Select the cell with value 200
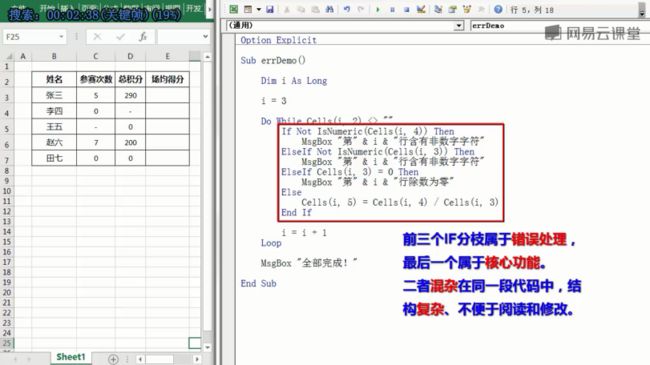The image size is (650, 365). pyautogui.click(x=130, y=143)
